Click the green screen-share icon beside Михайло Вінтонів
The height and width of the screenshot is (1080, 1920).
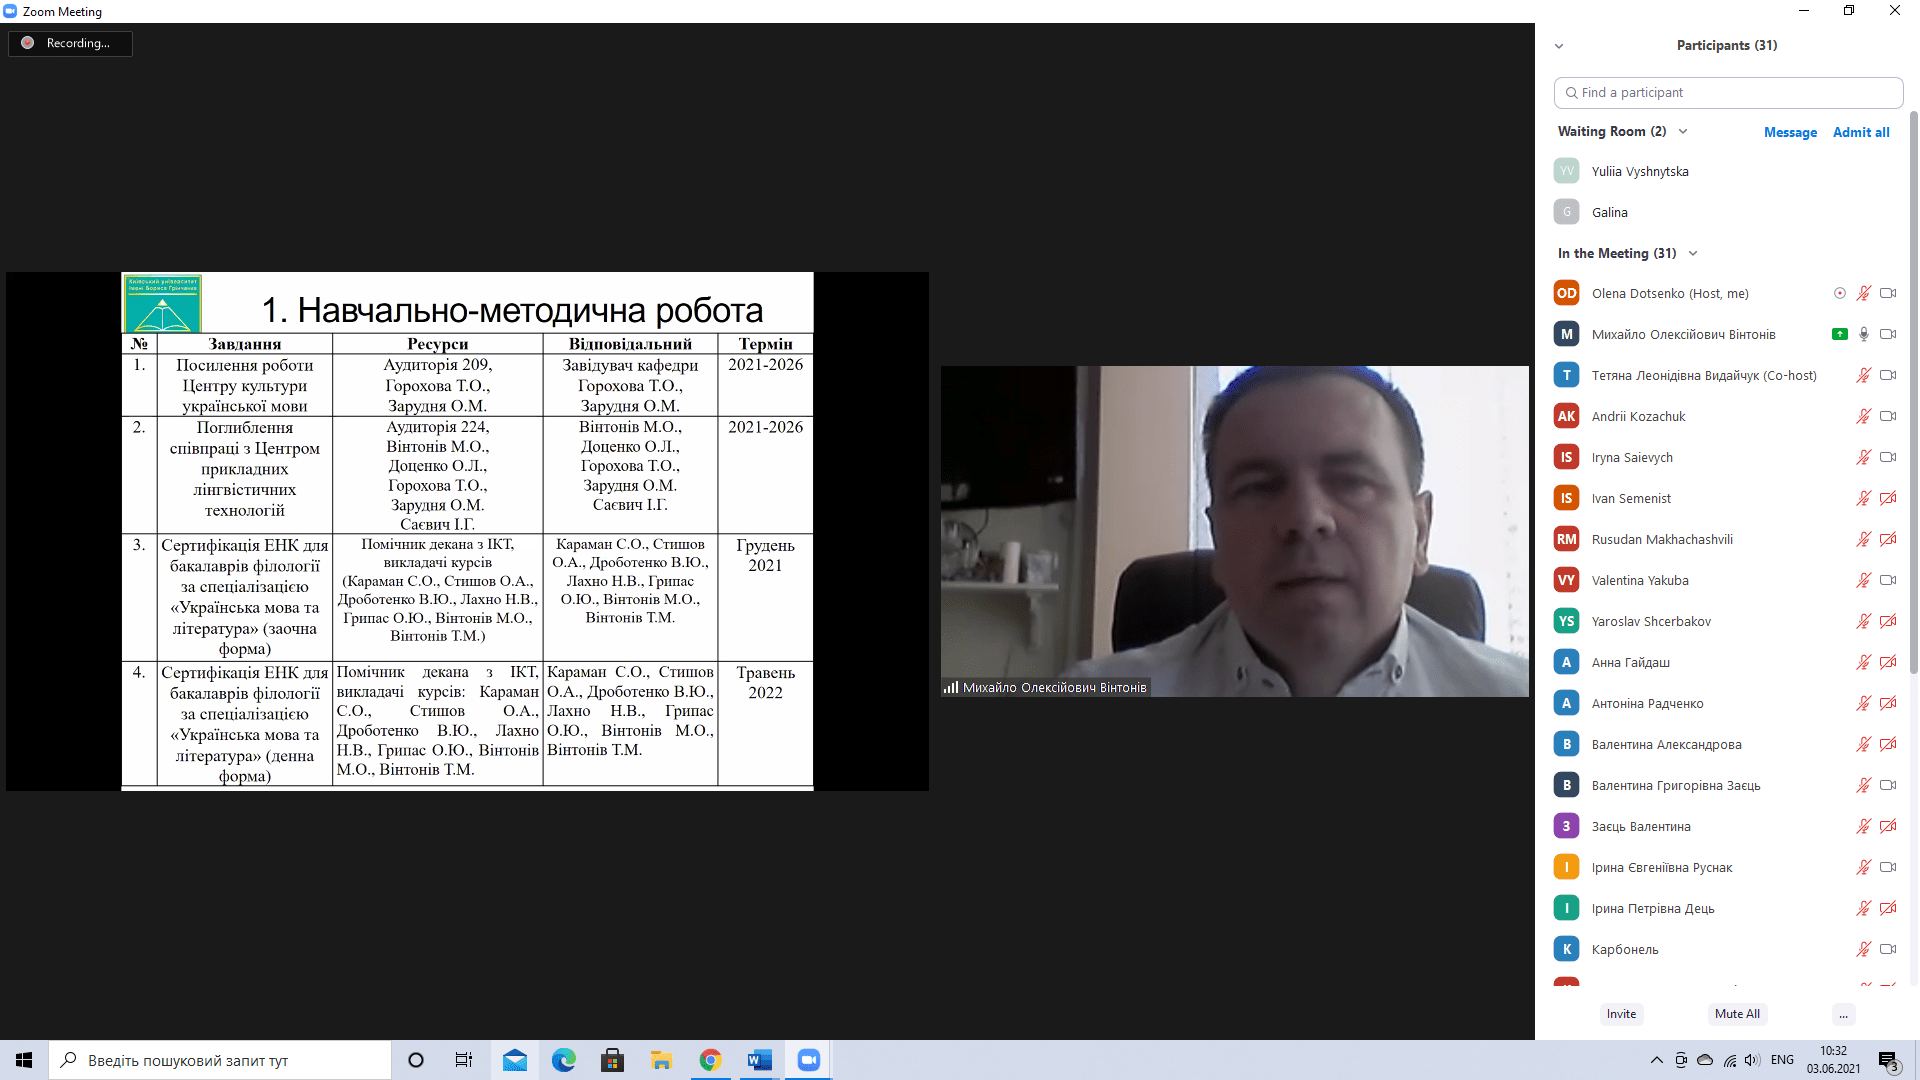tap(1839, 334)
